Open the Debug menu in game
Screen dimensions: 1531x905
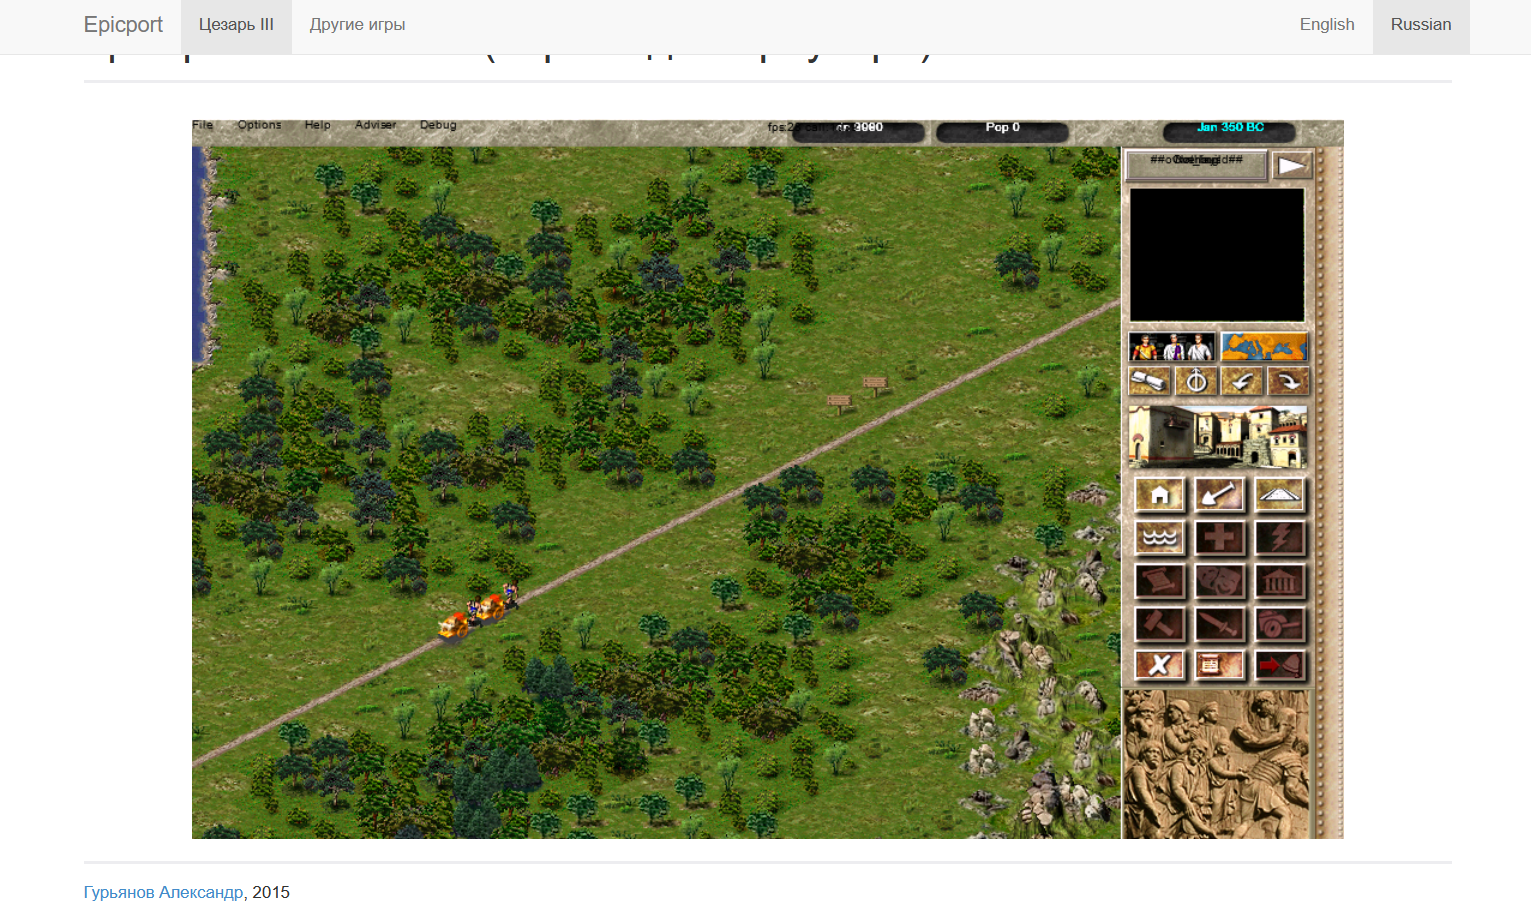tap(438, 125)
